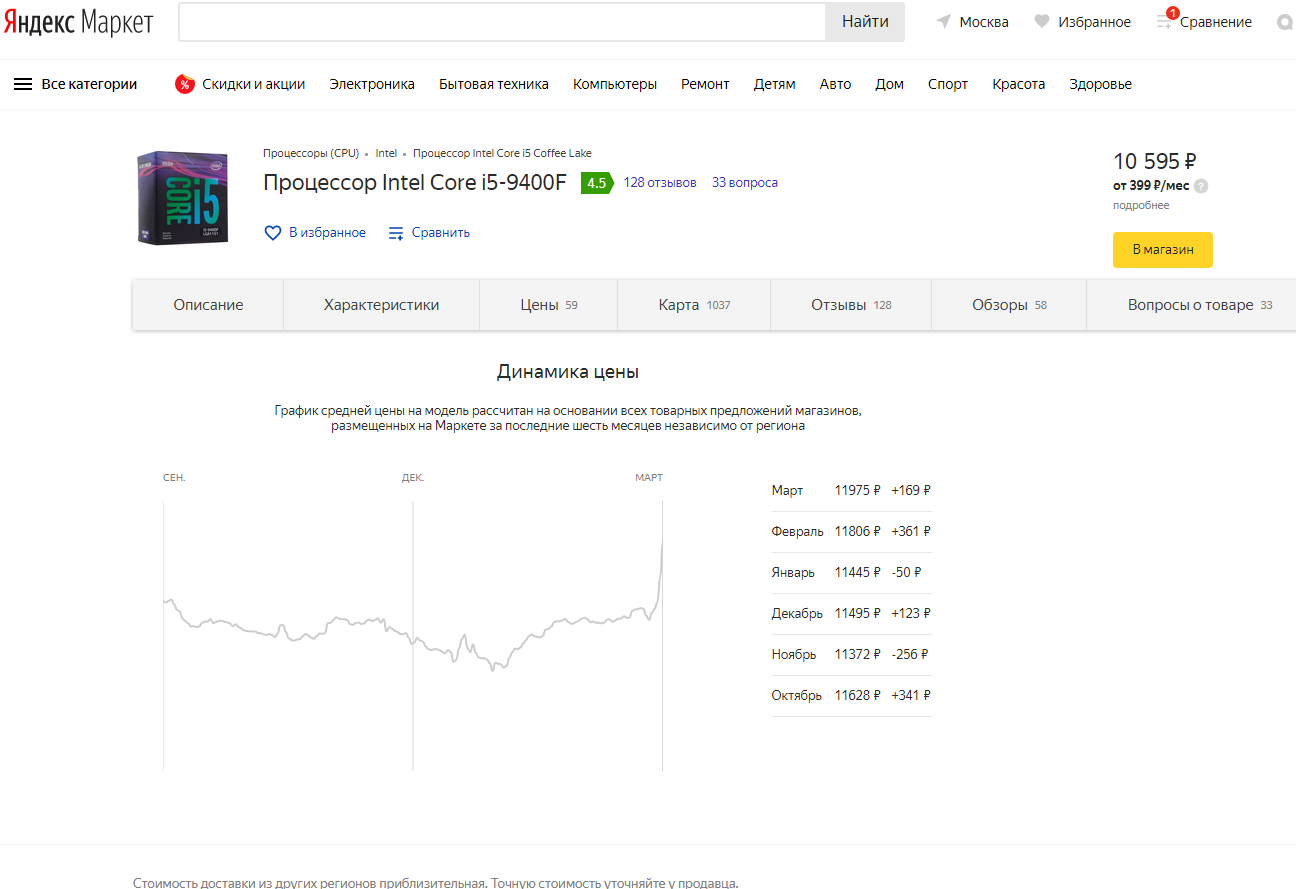
Task: Click the Март 11975 ₽ price row
Action: pyautogui.click(x=851, y=491)
